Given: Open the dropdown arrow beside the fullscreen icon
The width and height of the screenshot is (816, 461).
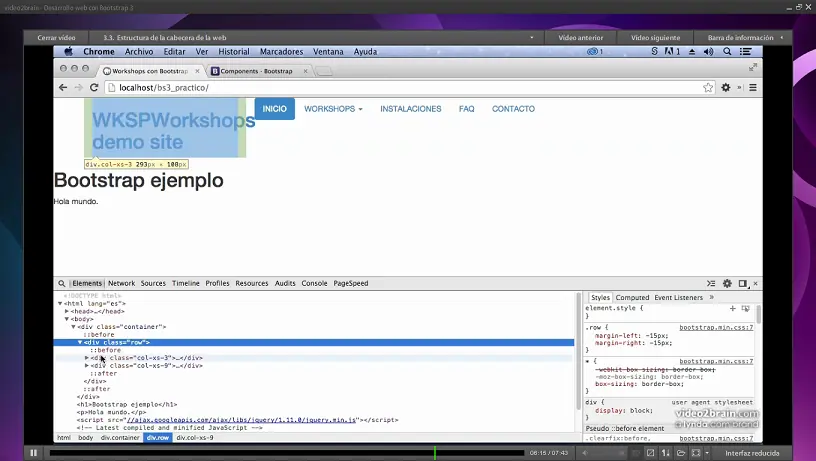Looking at the screenshot, I should pyautogui.click(x=707, y=453).
